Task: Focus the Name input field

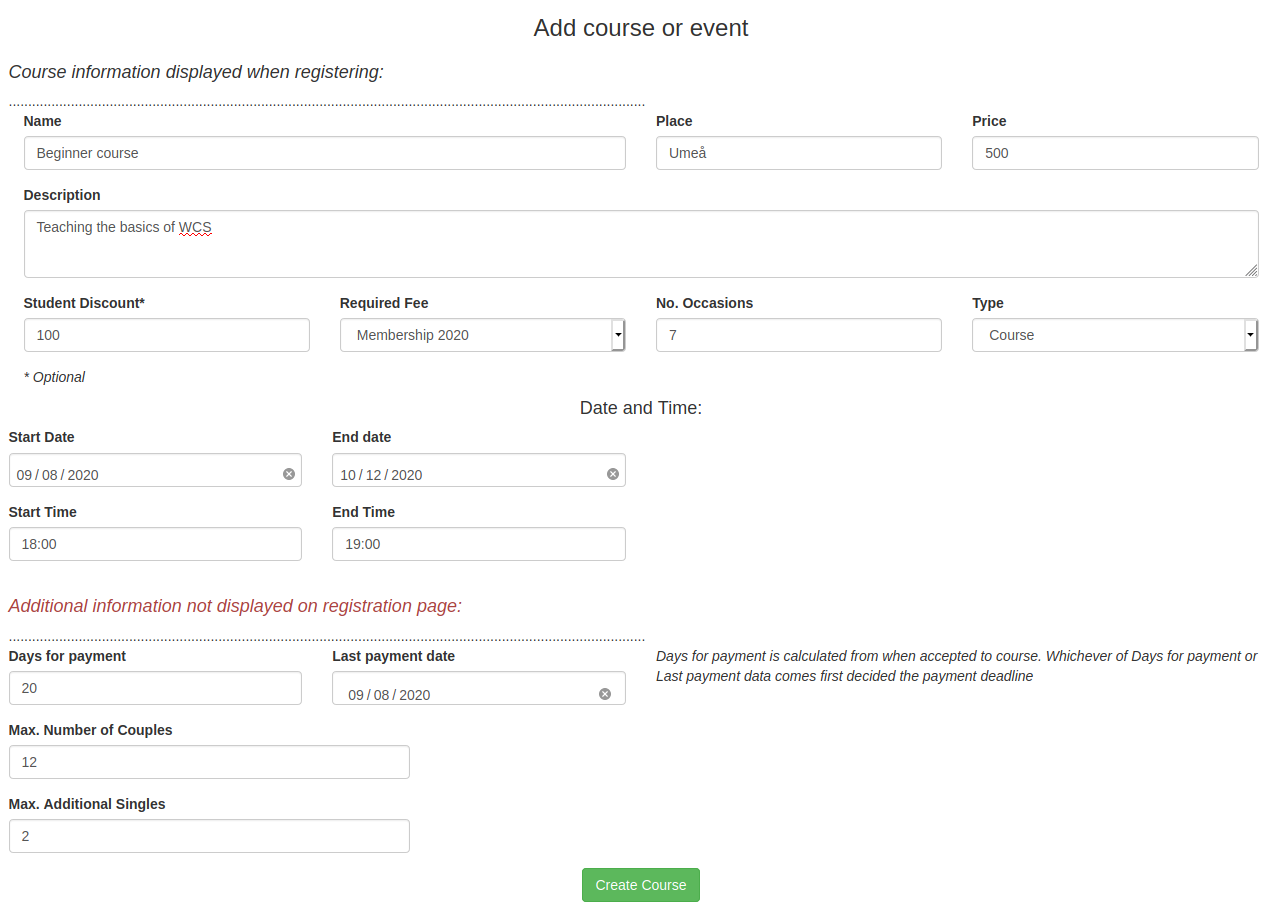Action: 324,153
